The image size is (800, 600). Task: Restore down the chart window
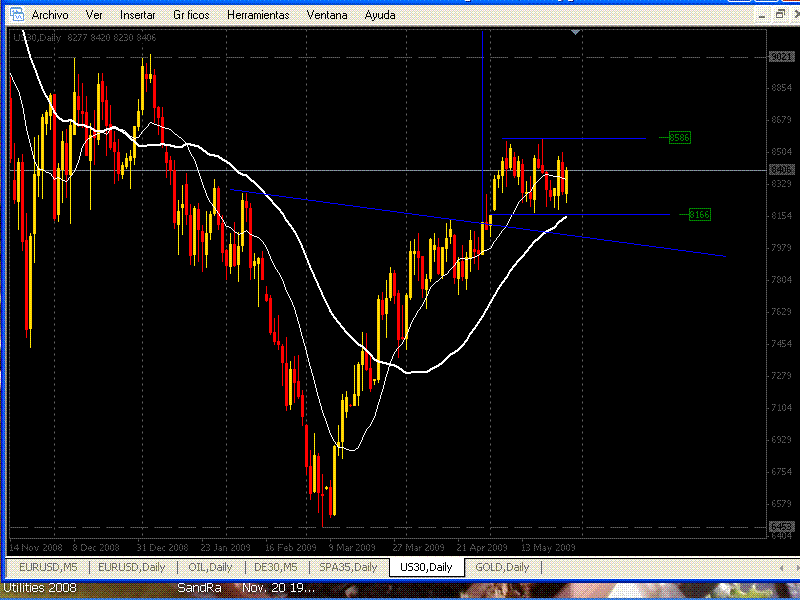(x=780, y=14)
